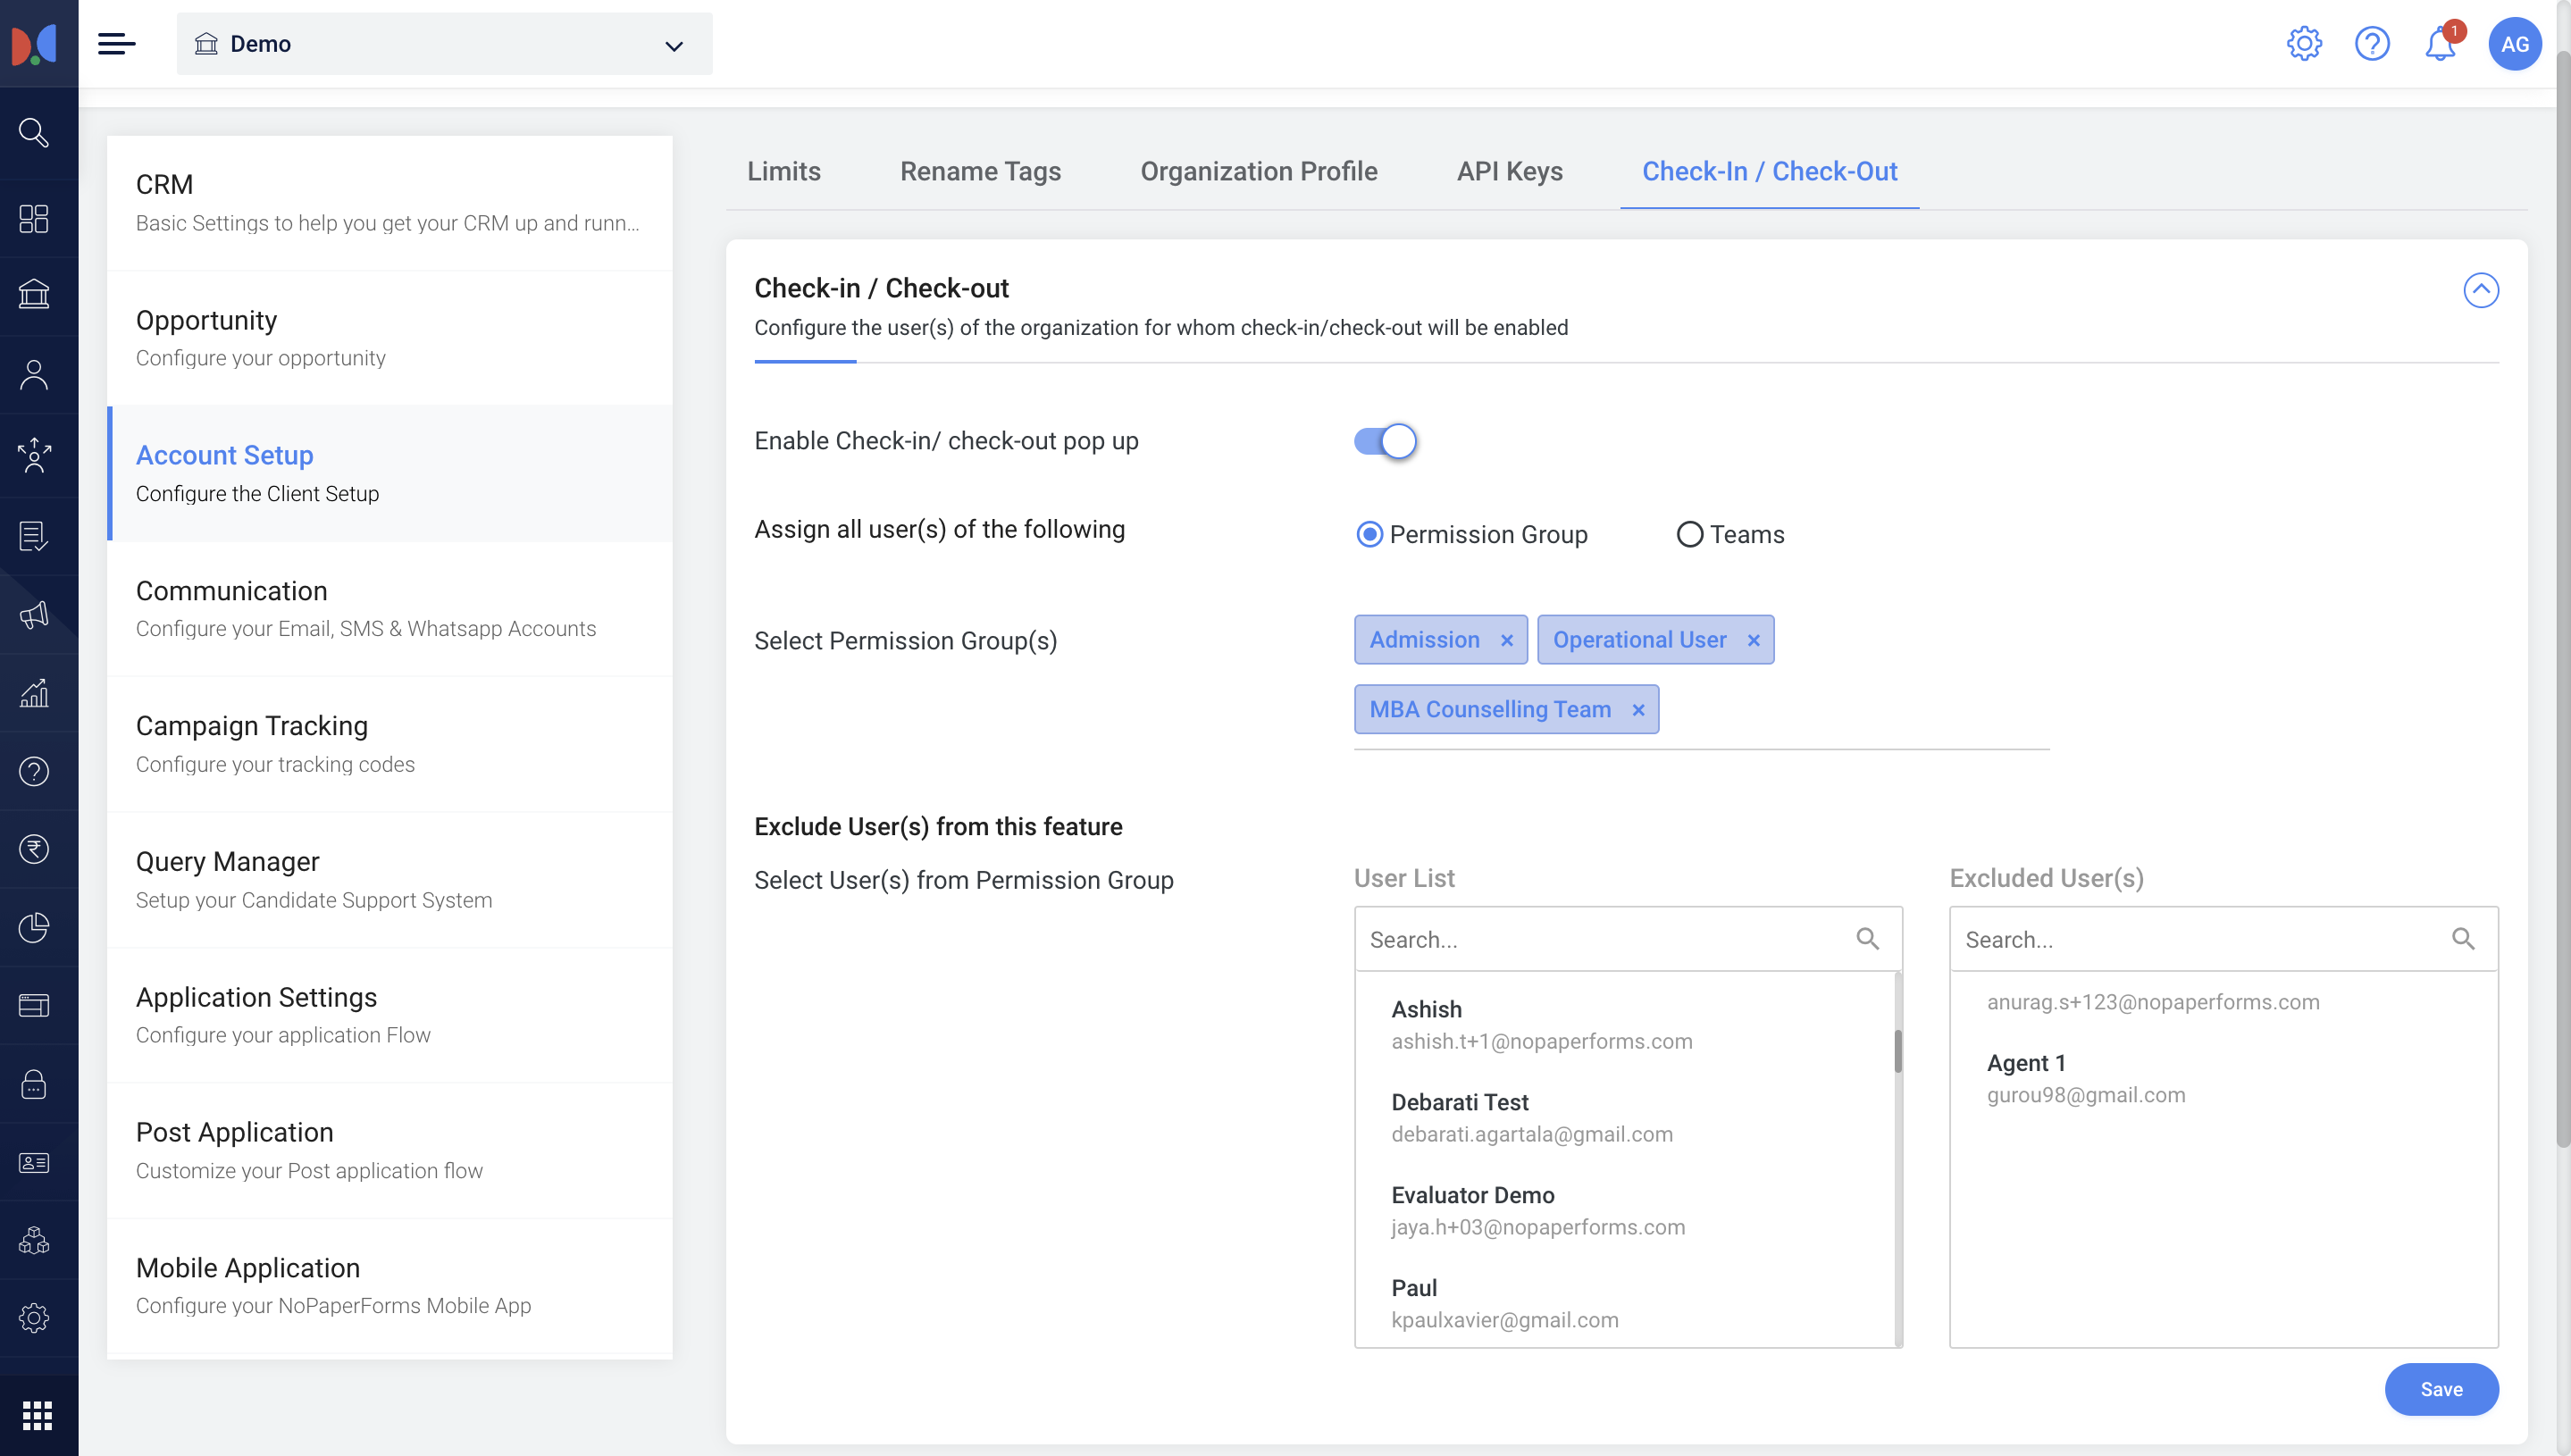Remove MBA Counselling Team tag
The height and width of the screenshot is (1456, 2571).
coord(1638,710)
